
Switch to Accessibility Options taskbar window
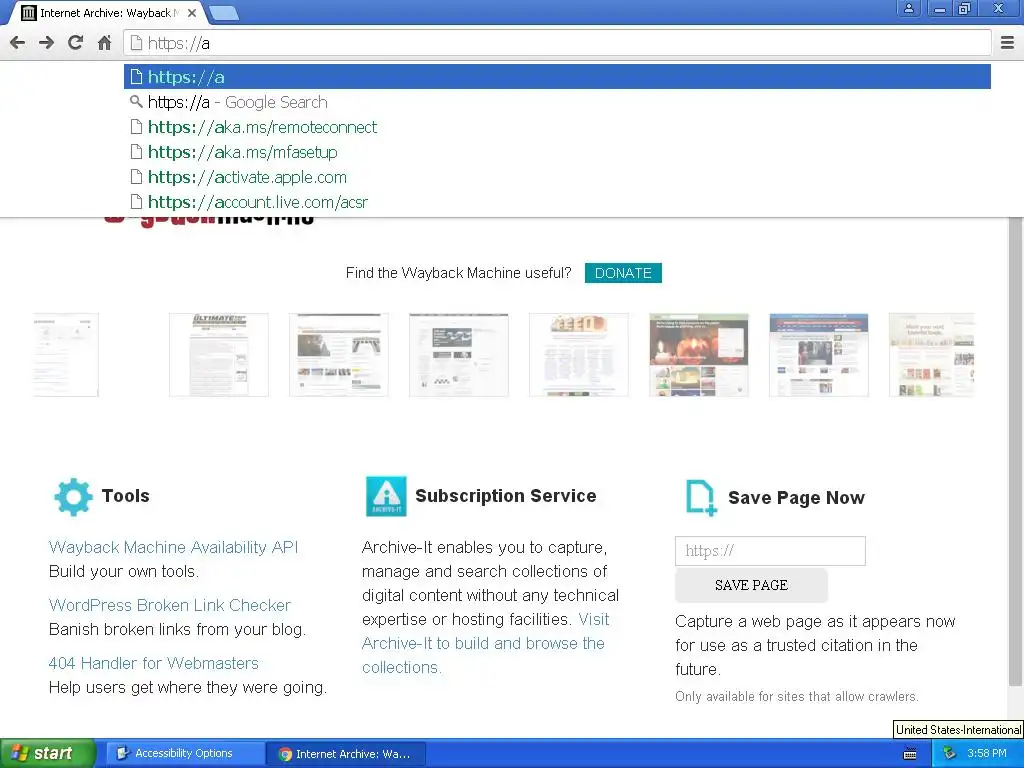coord(184,754)
